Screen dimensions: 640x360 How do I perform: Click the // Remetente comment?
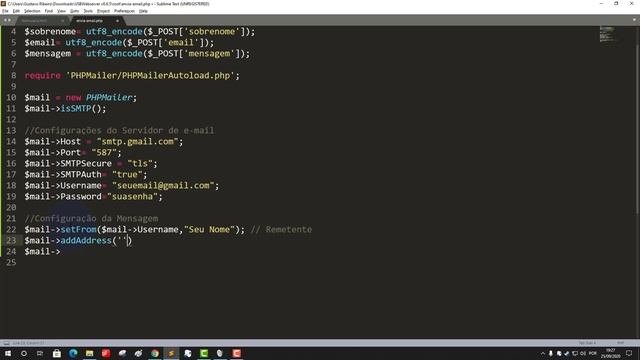(x=281, y=229)
